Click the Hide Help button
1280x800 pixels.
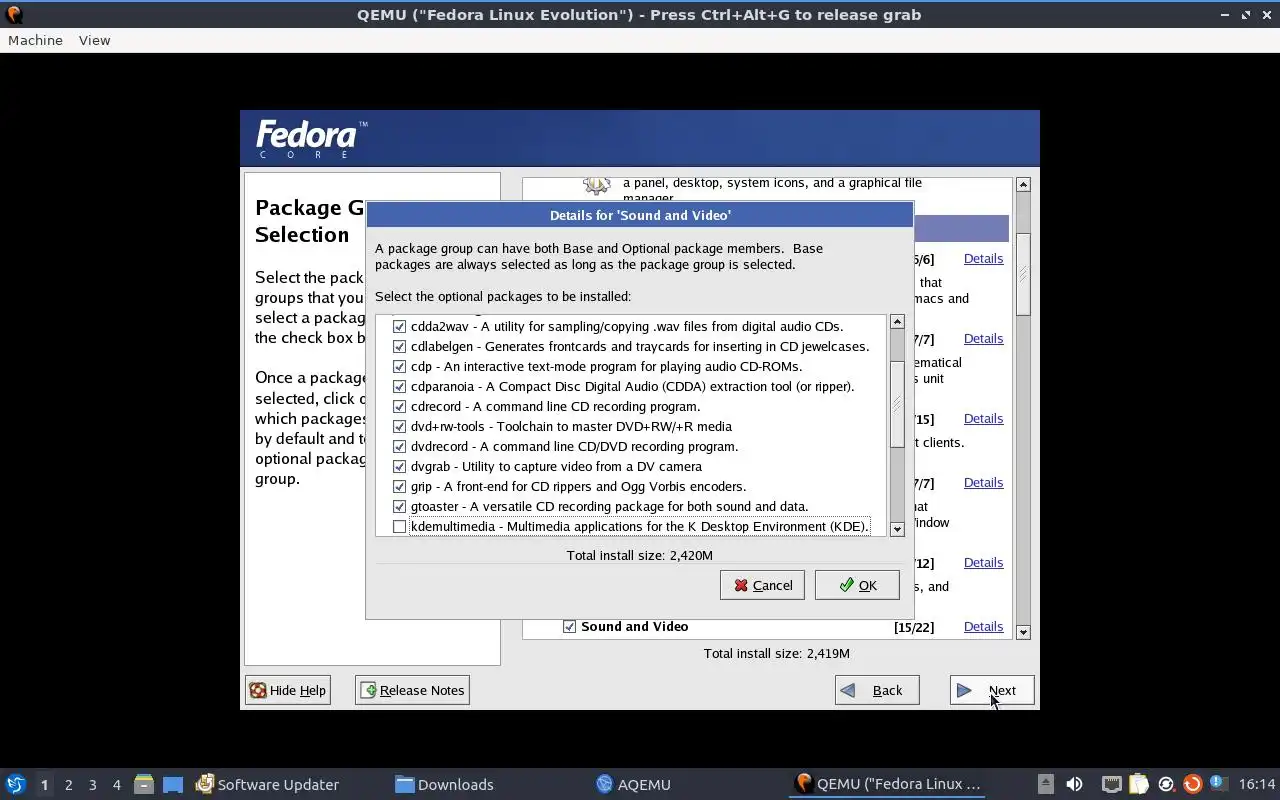pyautogui.click(x=288, y=690)
